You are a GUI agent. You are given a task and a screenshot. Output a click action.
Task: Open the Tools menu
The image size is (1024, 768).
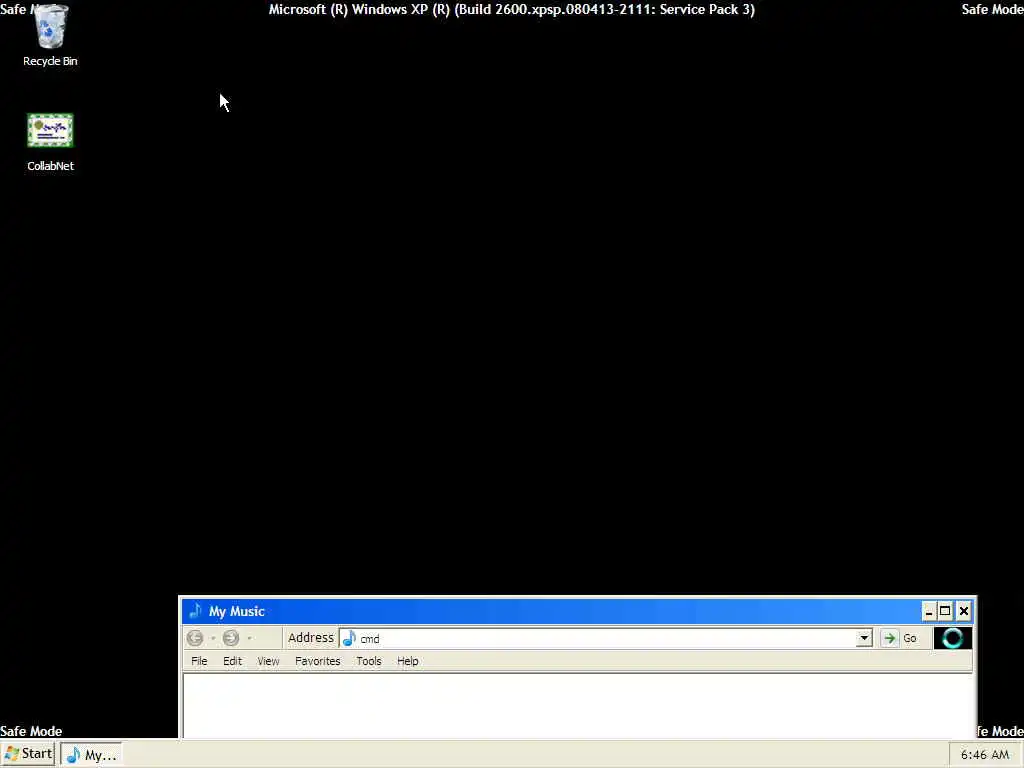(x=368, y=661)
